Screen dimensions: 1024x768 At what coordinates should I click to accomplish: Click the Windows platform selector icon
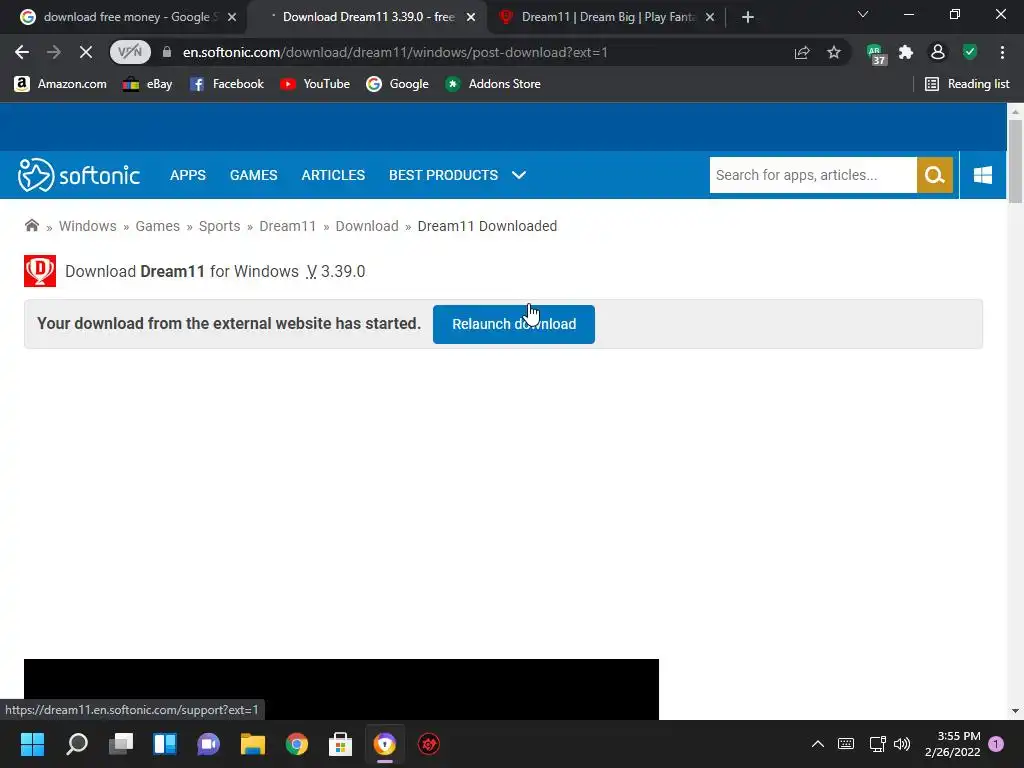tap(983, 175)
